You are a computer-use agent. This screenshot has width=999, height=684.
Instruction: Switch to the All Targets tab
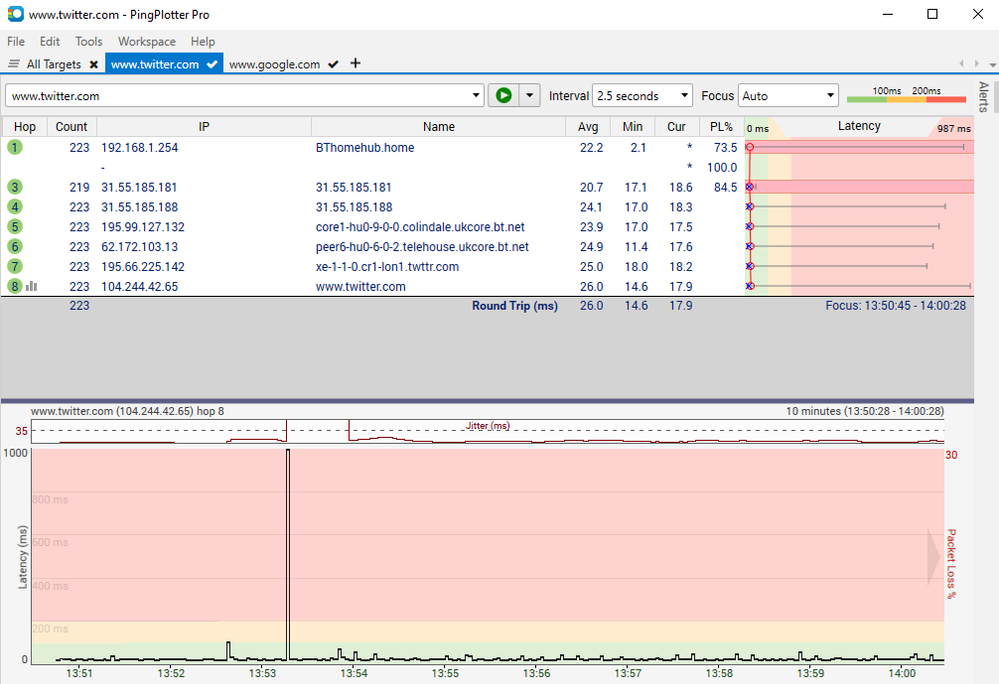(x=54, y=64)
